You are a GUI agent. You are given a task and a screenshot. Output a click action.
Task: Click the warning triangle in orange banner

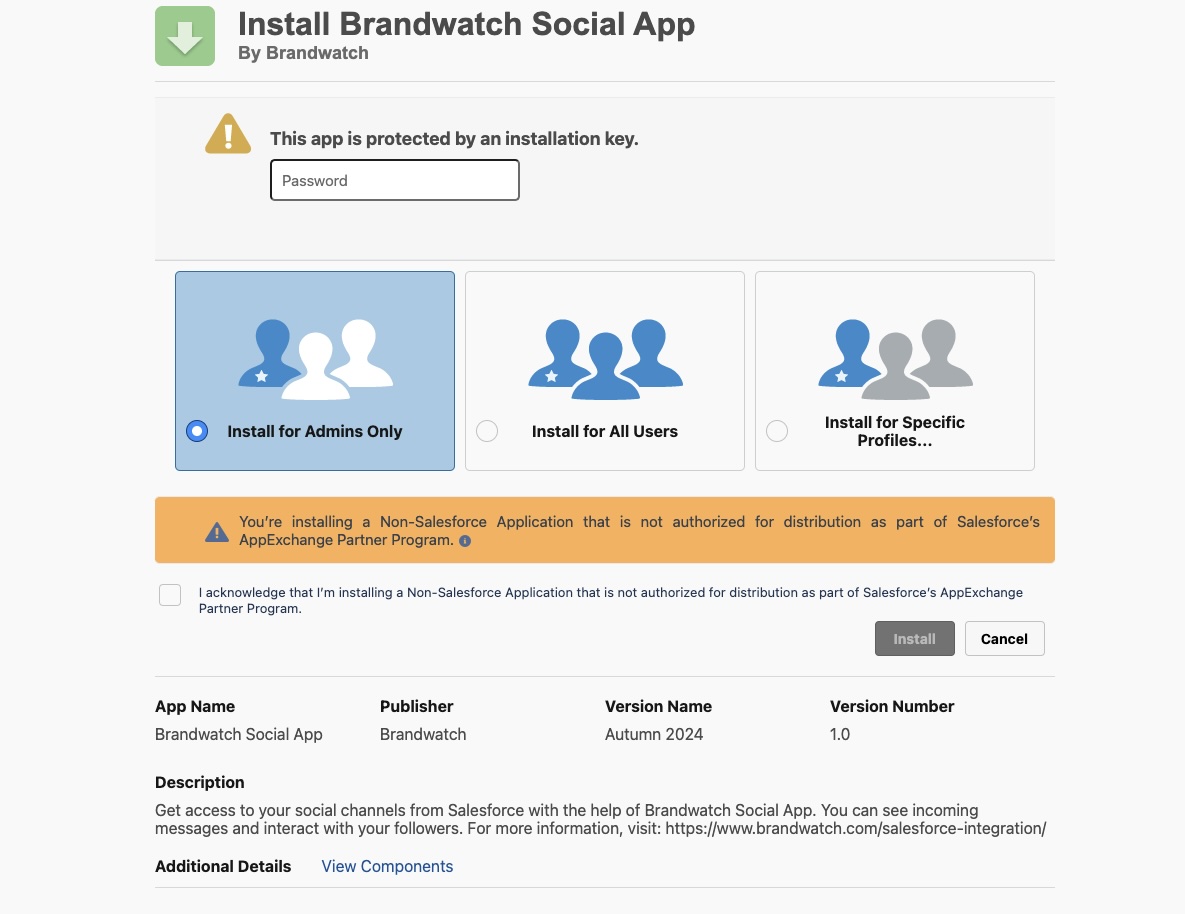coord(217,531)
